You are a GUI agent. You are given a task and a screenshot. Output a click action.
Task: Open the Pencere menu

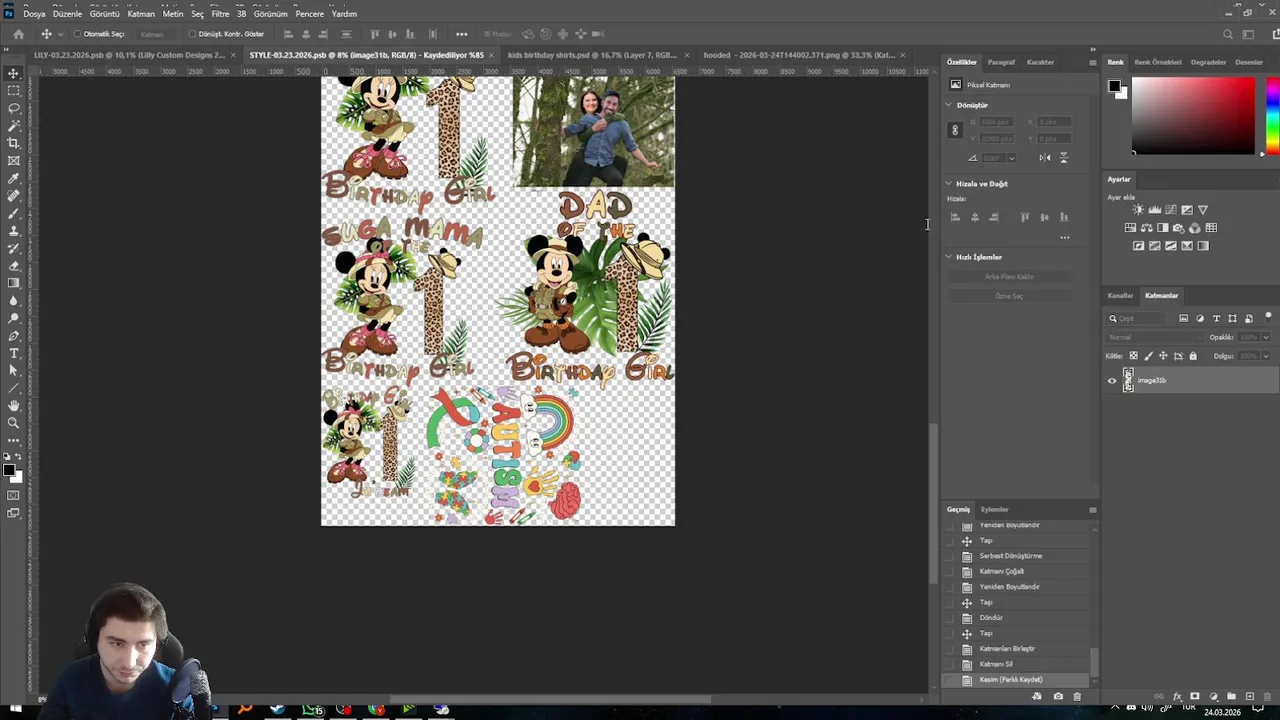point(309,14)
